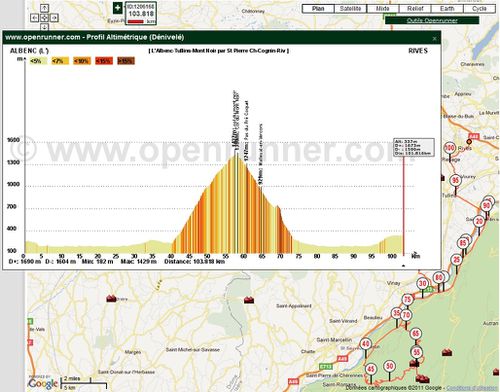
Task: Click the green plus icon beside route ID
Action: click(x=118, y=8)
